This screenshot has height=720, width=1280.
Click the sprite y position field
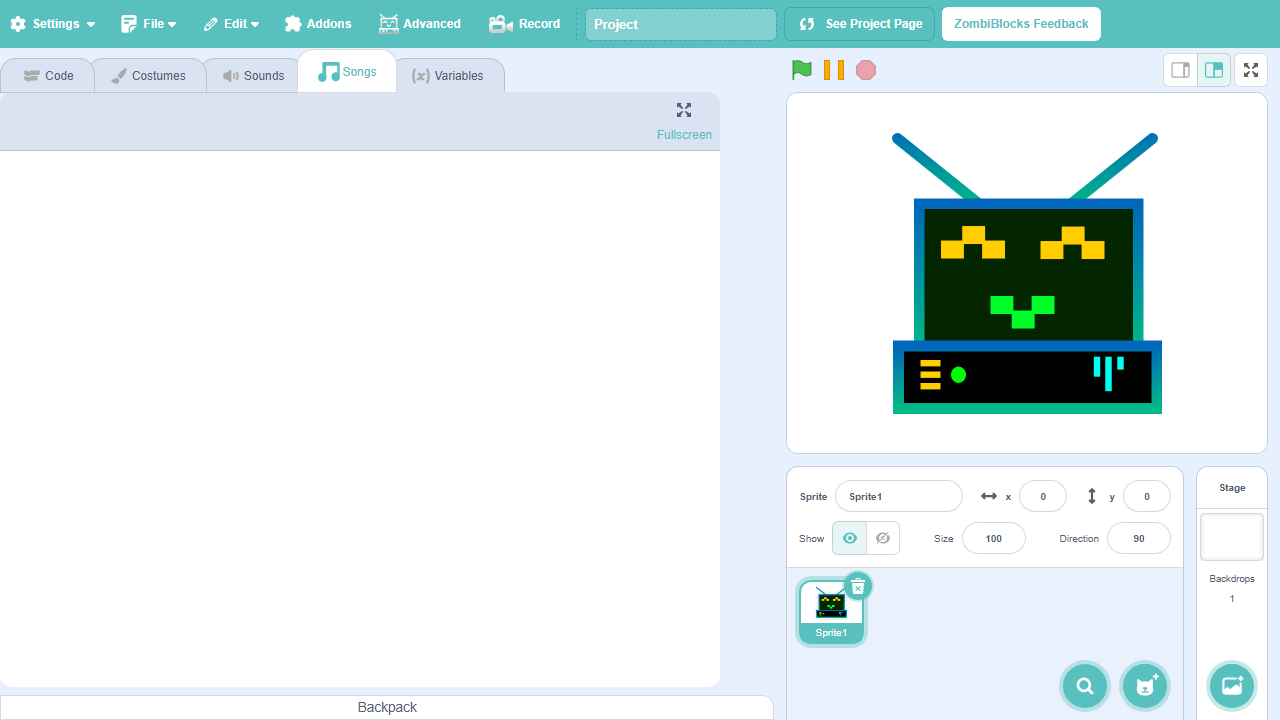pyautogui.click(x=1147, y=496)
